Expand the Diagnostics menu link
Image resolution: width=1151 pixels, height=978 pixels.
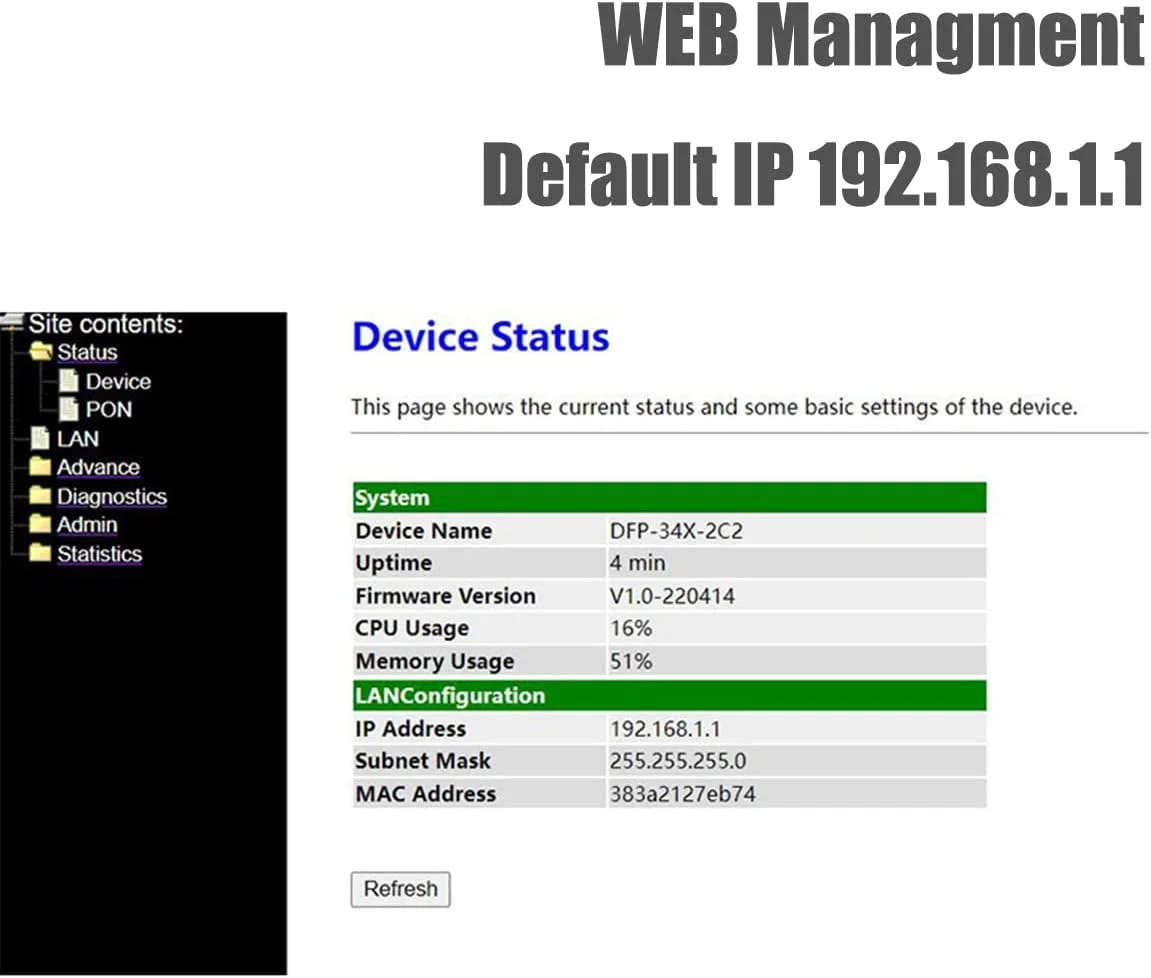(111, 496)
